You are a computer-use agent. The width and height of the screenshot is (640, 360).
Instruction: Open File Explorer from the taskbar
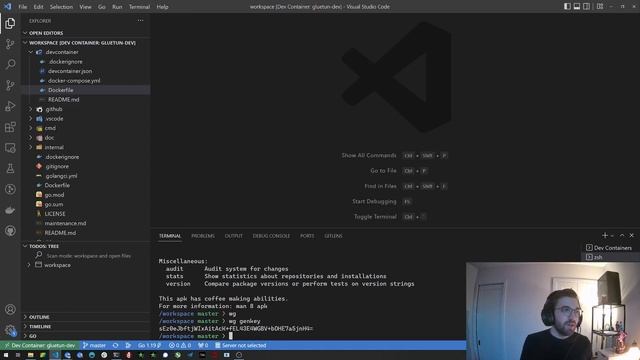[x=30, y=355]
